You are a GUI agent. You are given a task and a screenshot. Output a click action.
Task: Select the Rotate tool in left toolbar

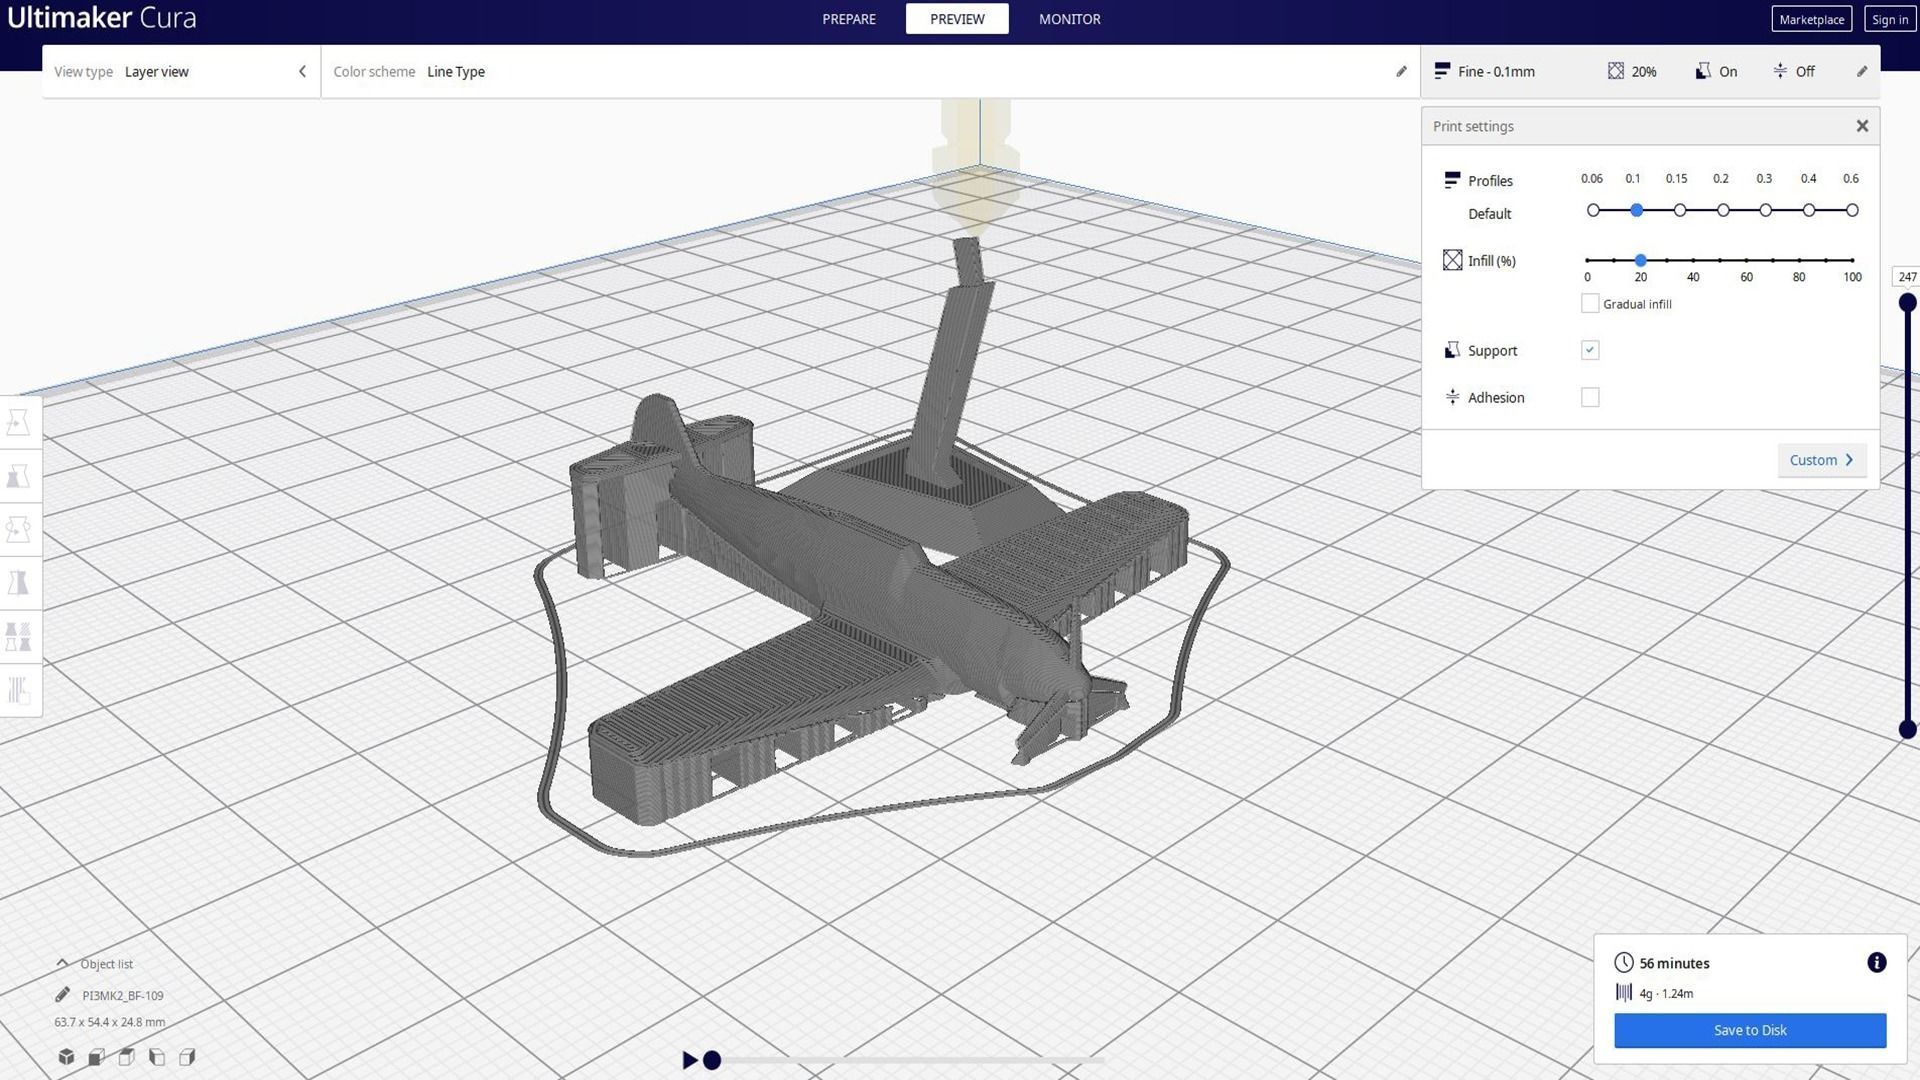19,529
